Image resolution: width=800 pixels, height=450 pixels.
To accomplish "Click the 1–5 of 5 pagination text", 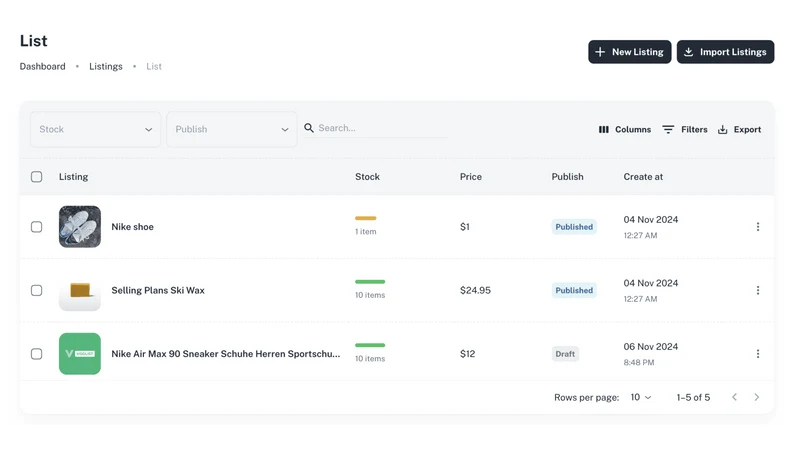I will tap(693, 397).
